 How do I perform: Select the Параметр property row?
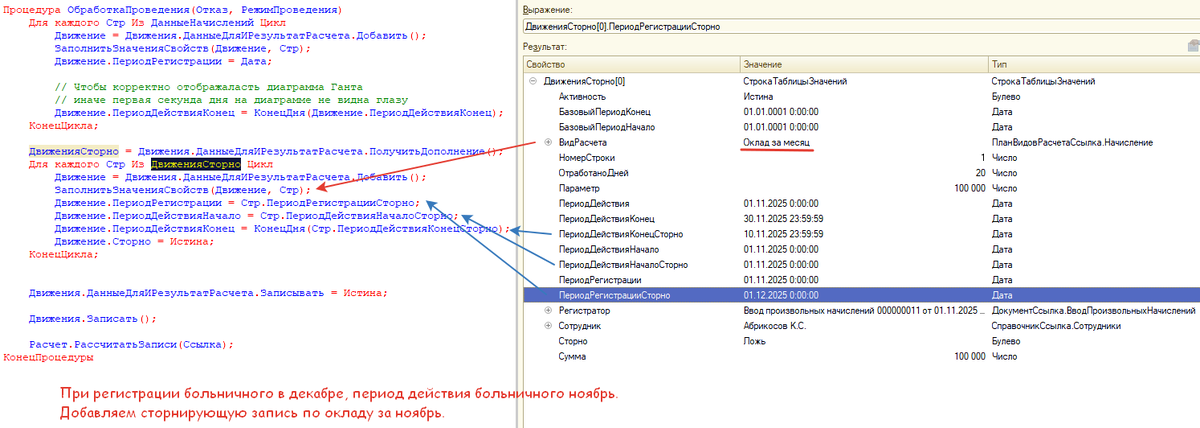pos(860,188)
